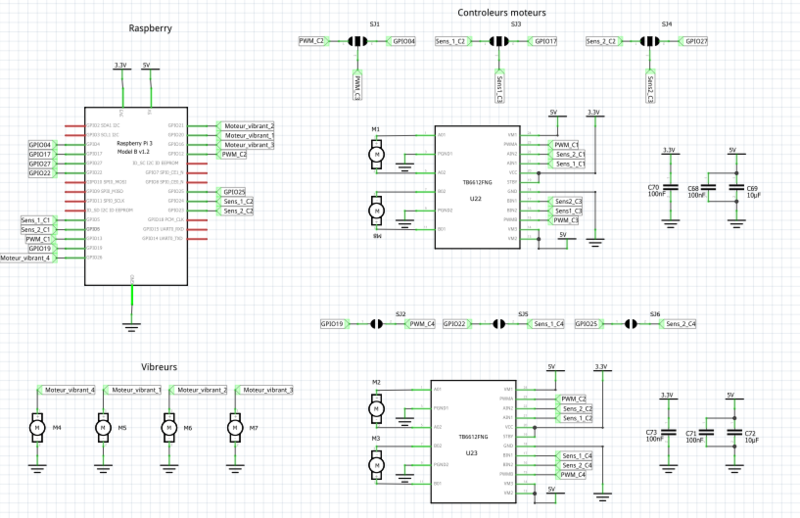
Task: Click the SJ3 solder jumper symbol
Action: 498,42
